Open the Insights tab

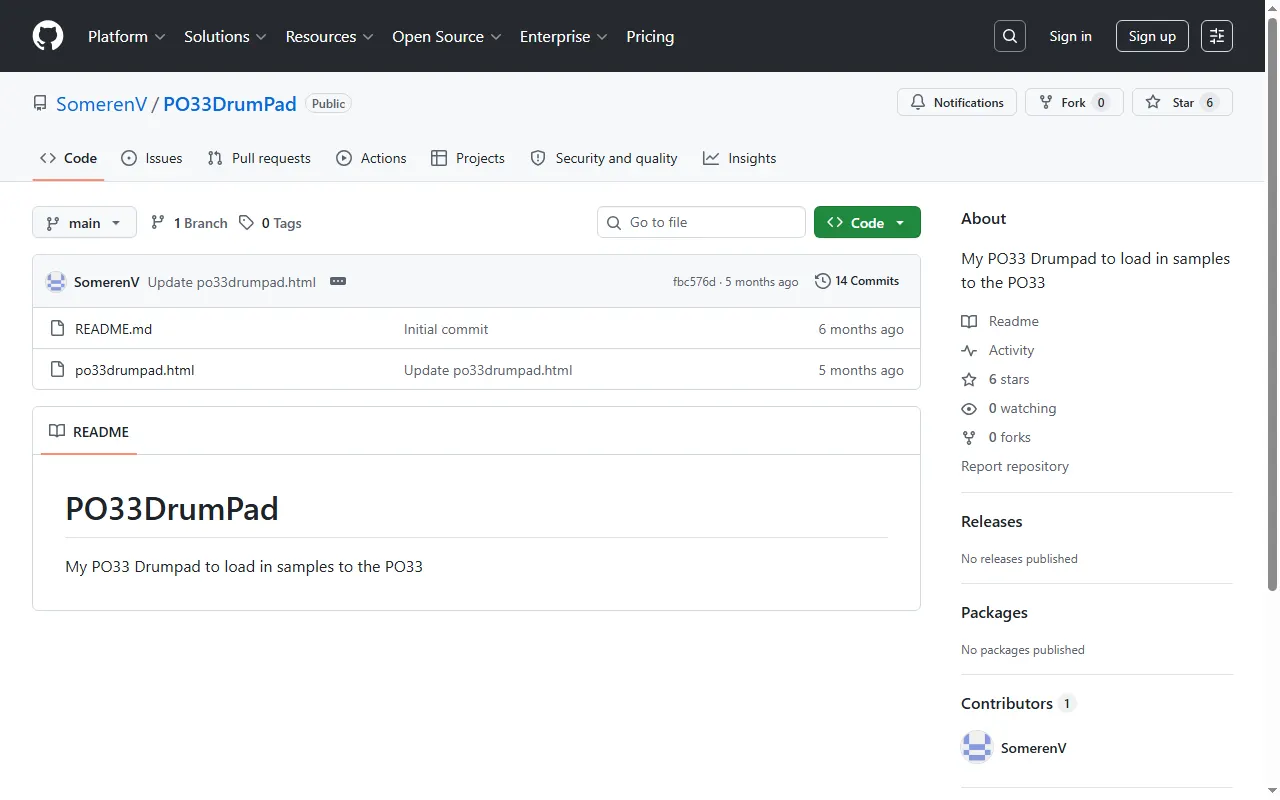[739, 158]
